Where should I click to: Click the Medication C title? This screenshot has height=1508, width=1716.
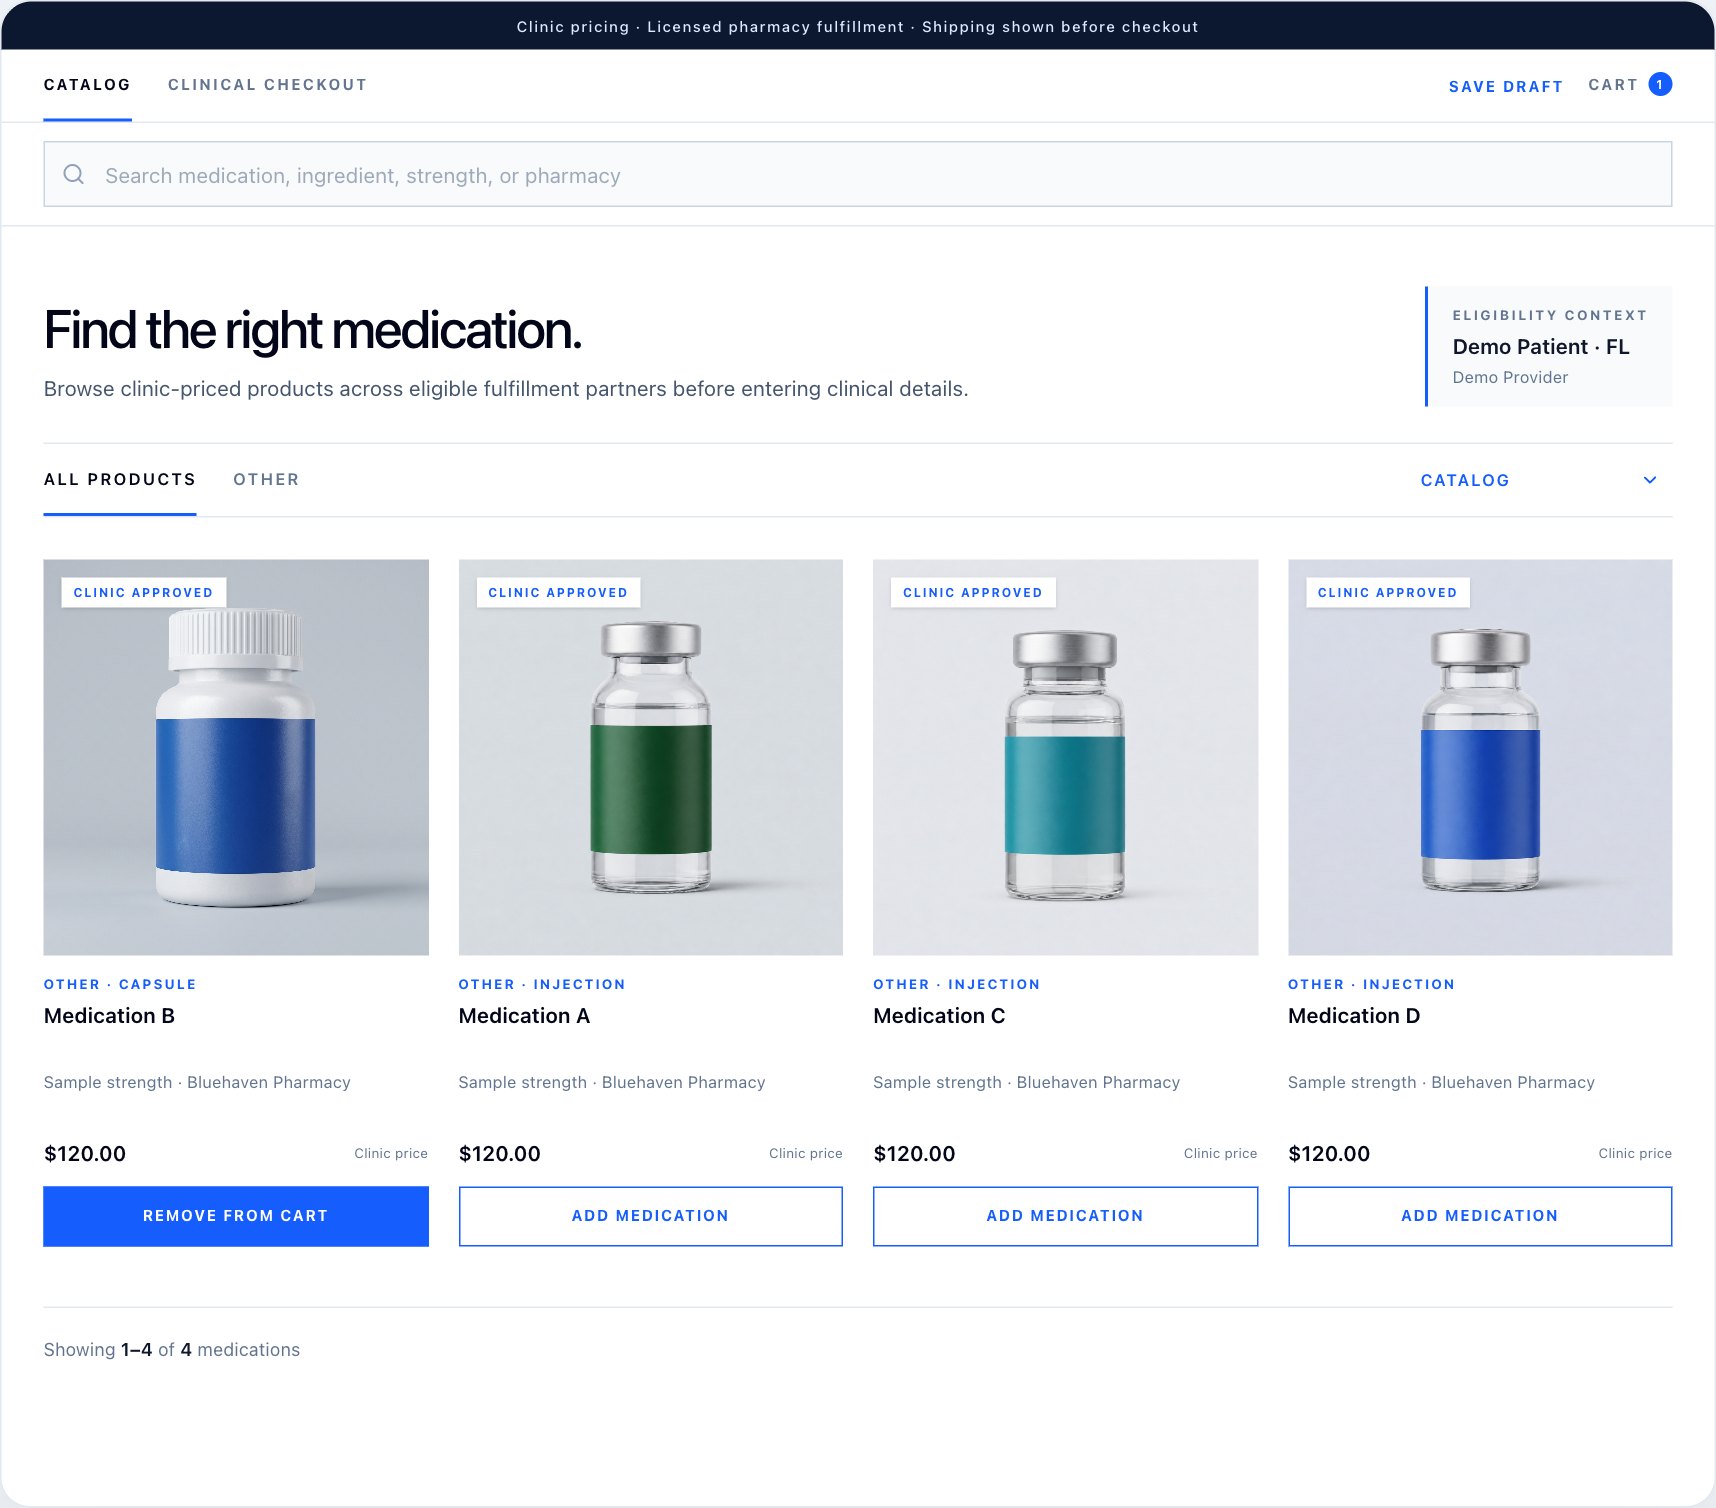pos(939,1016)
